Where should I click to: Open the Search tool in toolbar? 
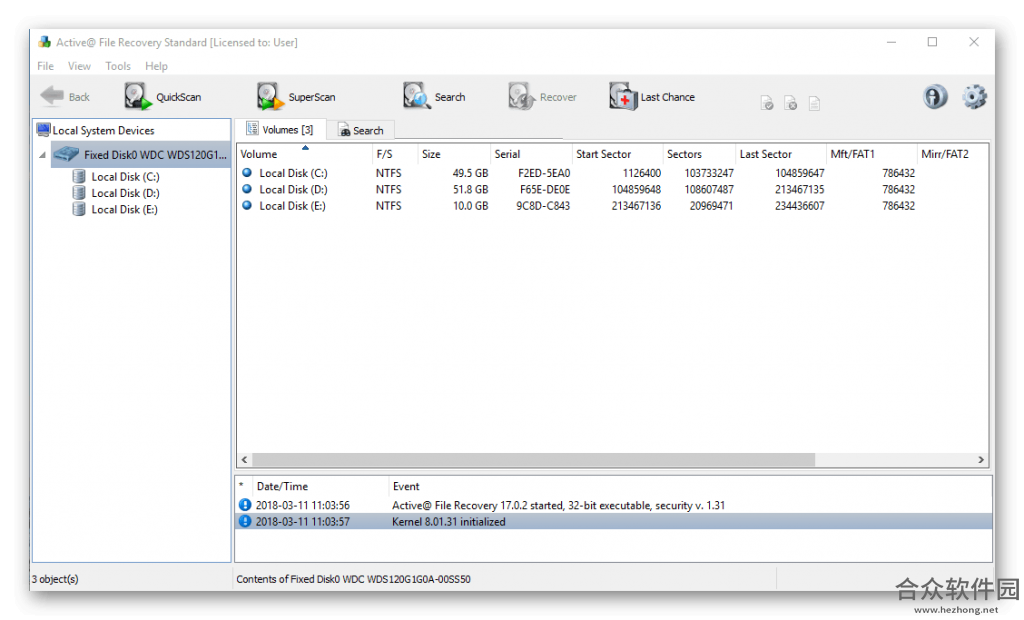coord(434,97)
